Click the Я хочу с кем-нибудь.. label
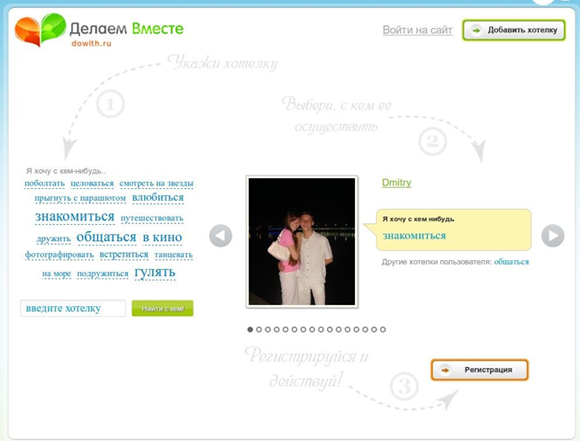580x441 pixels. coord(66,171)
